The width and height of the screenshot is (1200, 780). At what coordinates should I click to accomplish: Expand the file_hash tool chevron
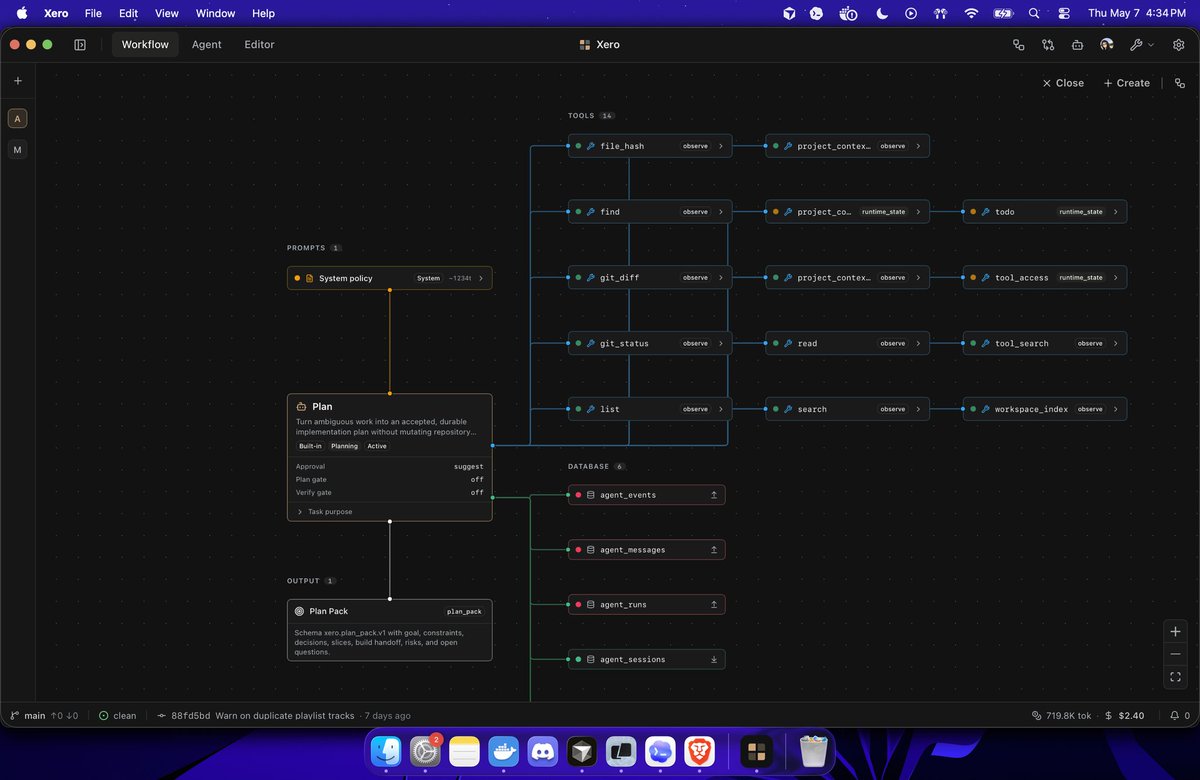721,146
